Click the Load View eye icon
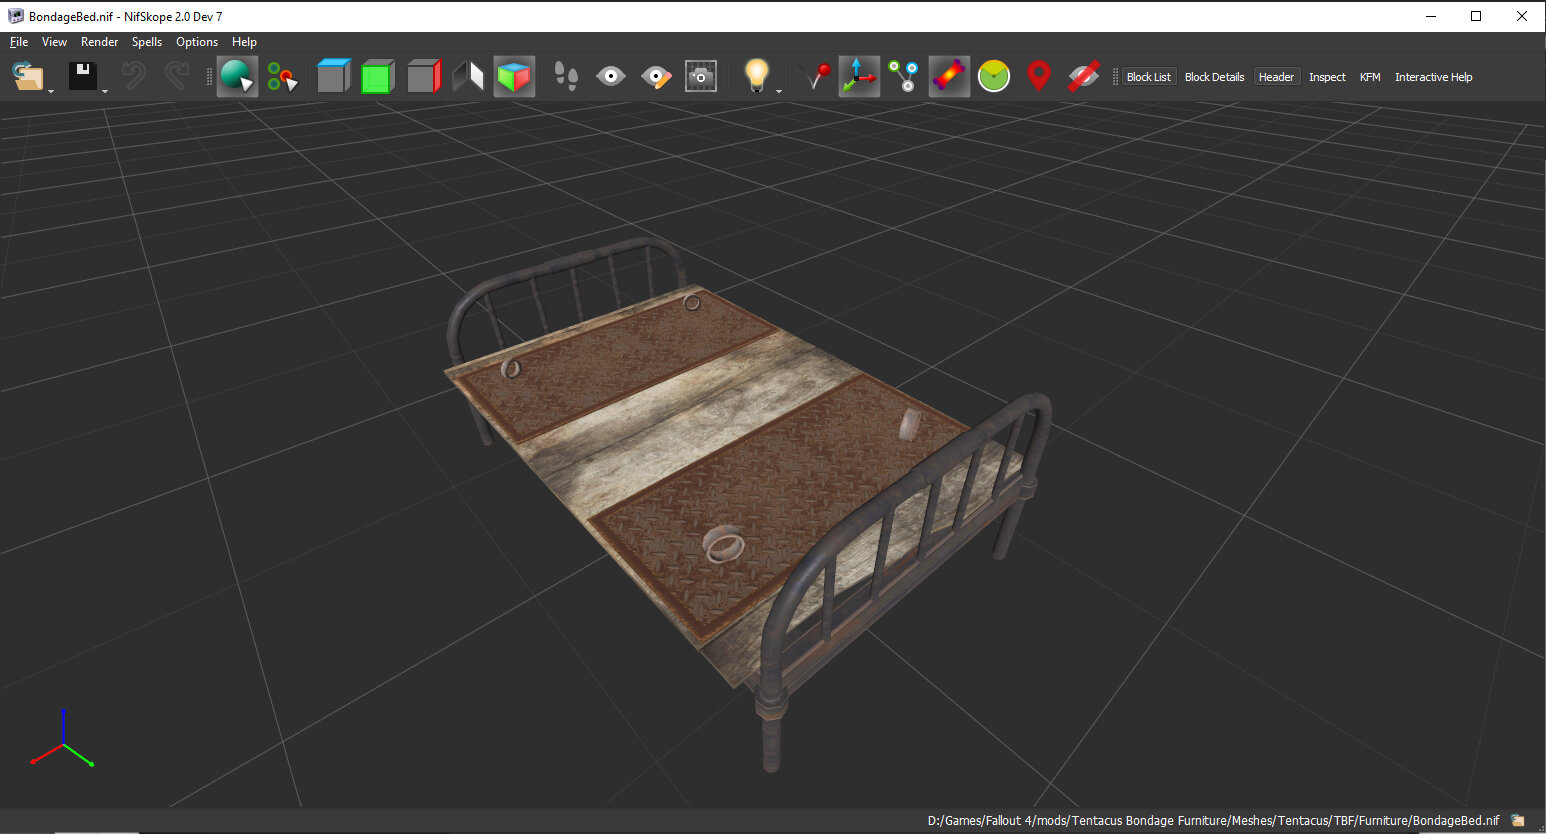Viewport: 1546px width, 834px height. (611, 77)
